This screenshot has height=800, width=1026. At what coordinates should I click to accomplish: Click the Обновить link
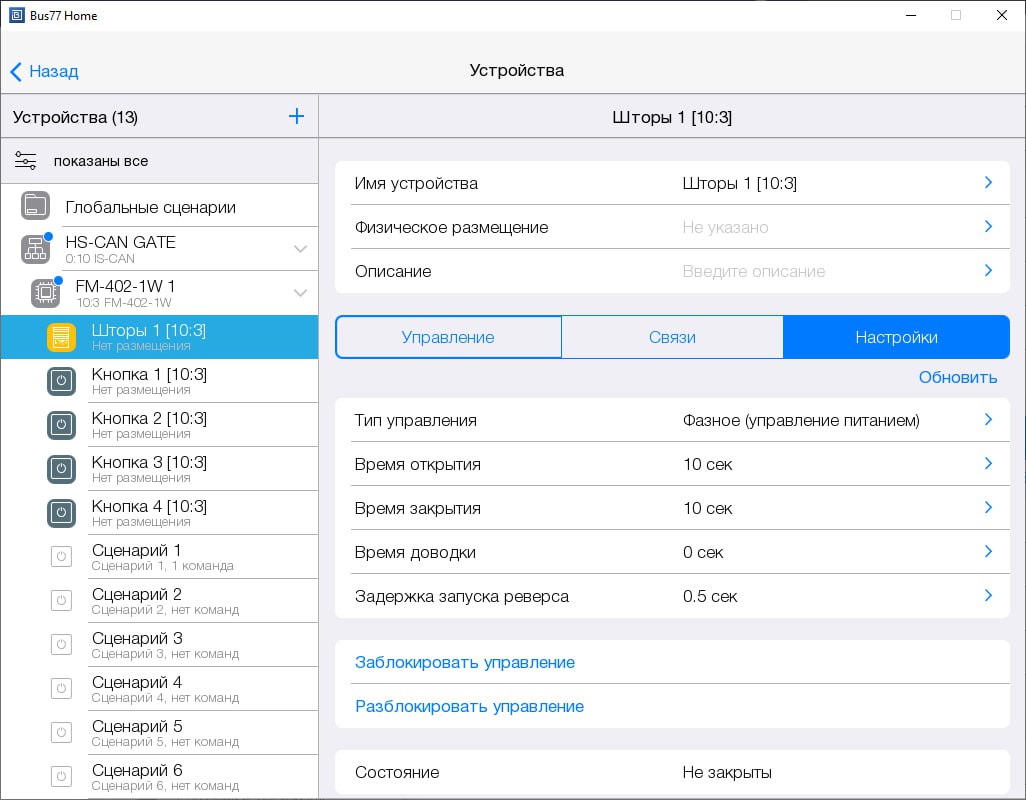[957, 377]
